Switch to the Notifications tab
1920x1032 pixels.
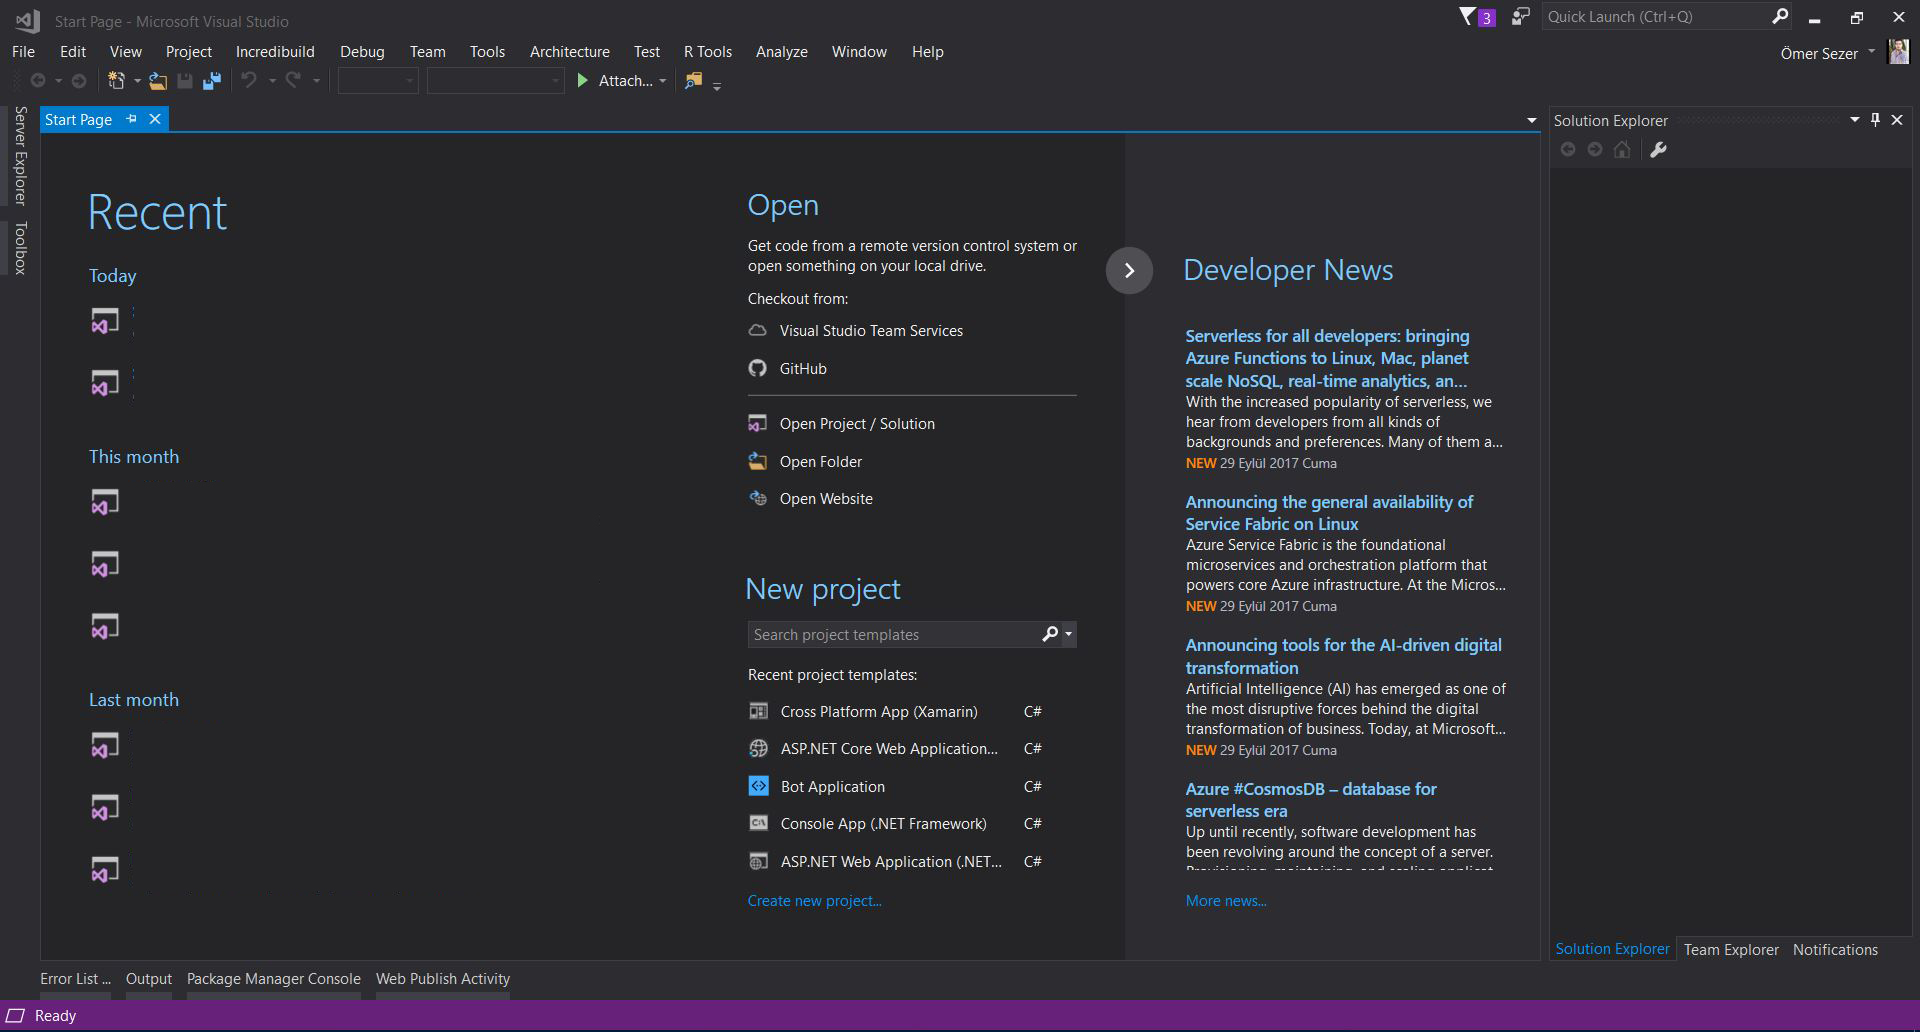1835,949
